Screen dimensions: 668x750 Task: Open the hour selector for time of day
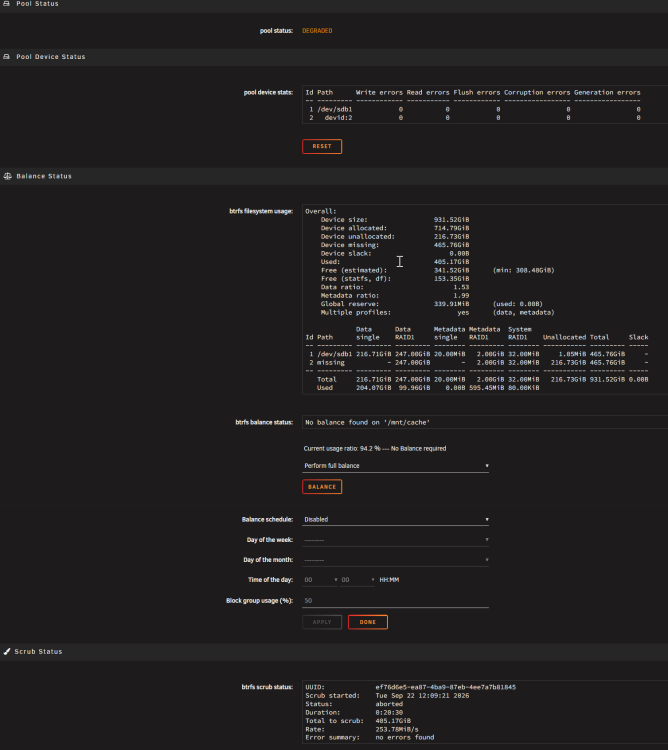coord(320,580)
